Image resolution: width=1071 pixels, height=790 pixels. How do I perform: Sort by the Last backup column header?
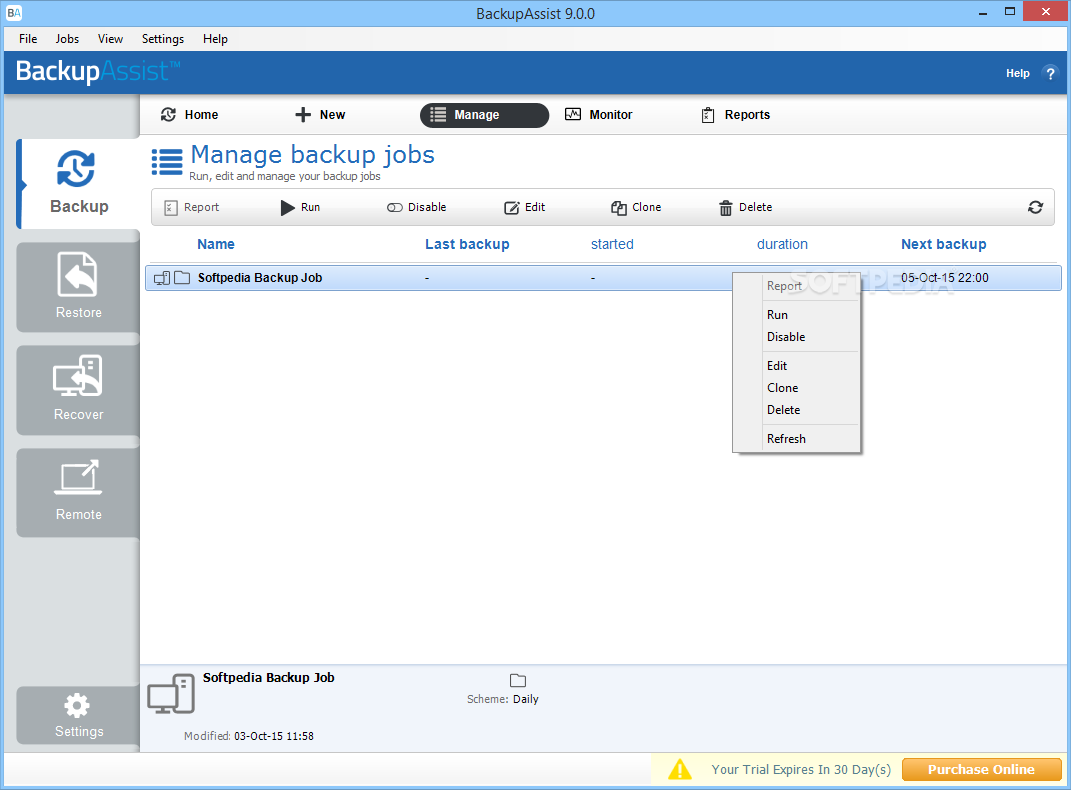[x=467, y=244]
